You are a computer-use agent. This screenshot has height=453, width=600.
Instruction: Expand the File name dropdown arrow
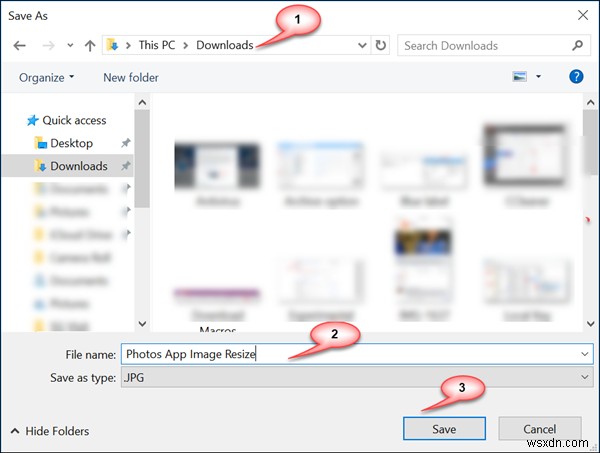[585, 354]
